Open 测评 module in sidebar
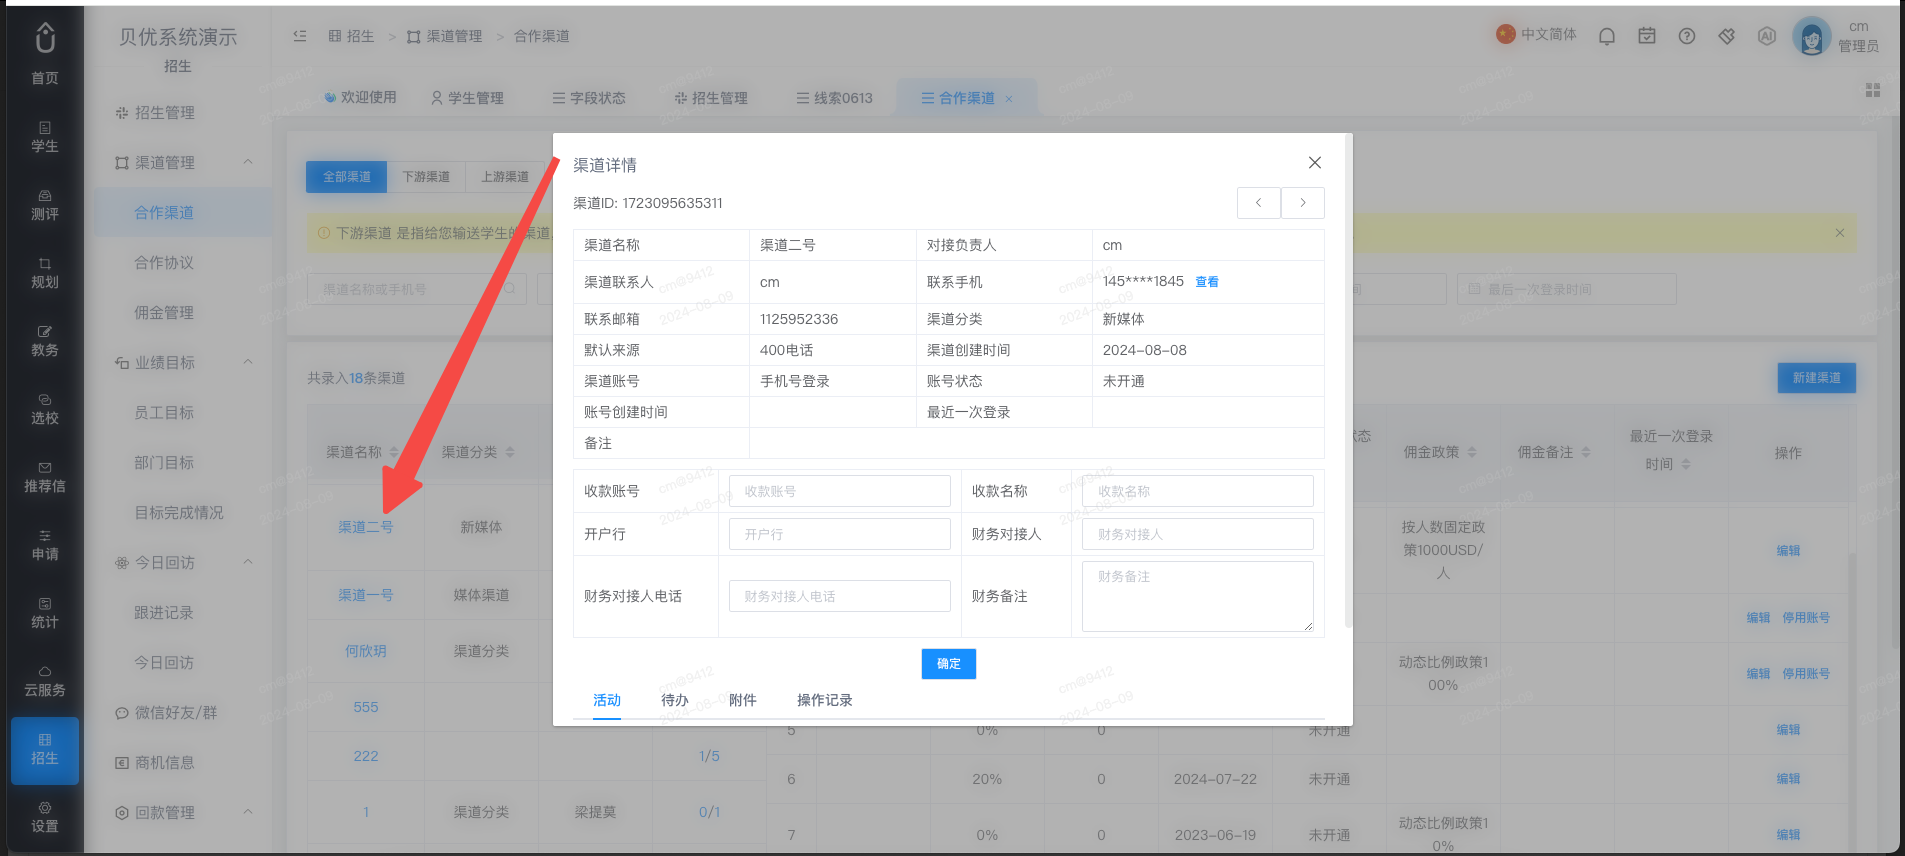 coord(44,205)
